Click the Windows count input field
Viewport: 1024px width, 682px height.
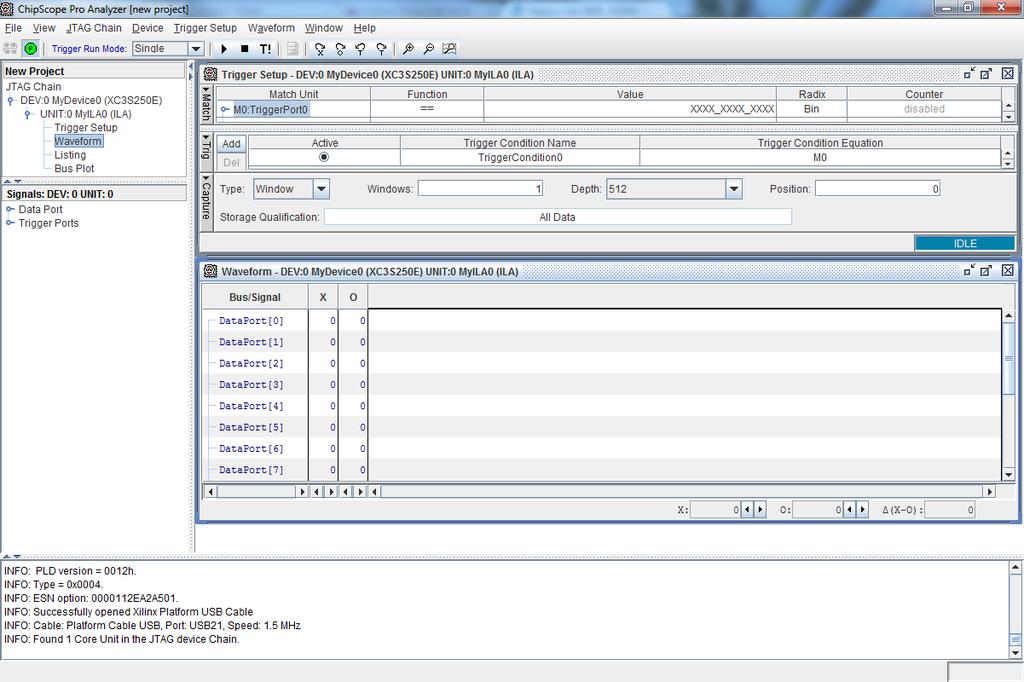[481, 189]
